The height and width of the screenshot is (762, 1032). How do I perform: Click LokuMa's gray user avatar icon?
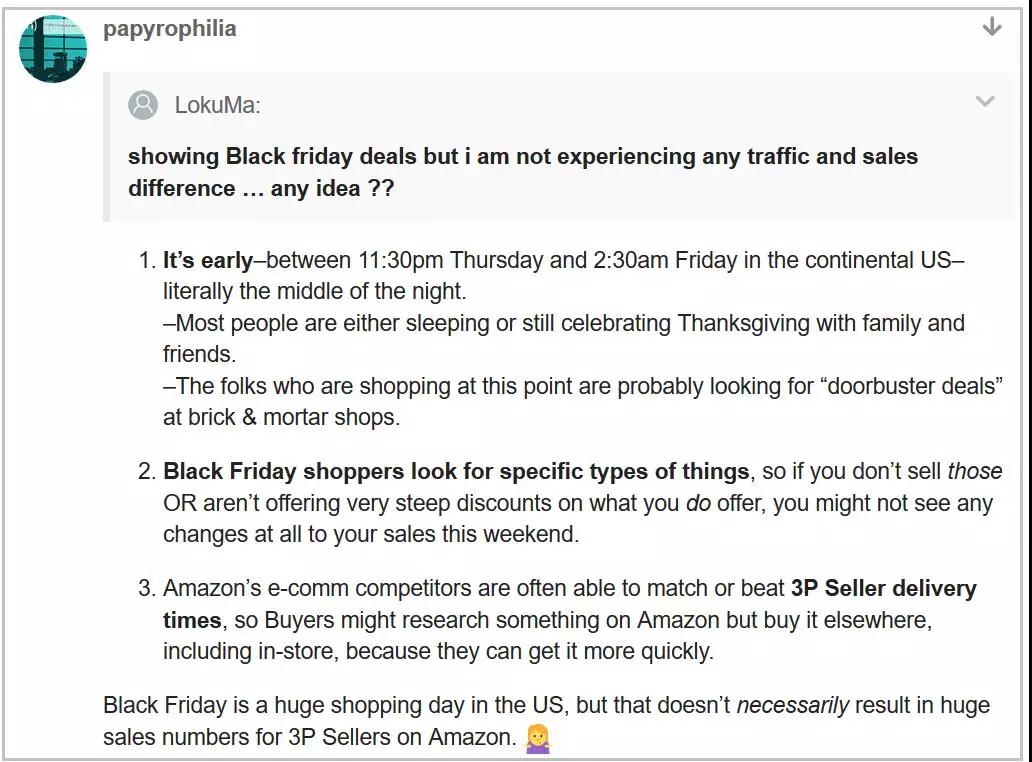143,105
